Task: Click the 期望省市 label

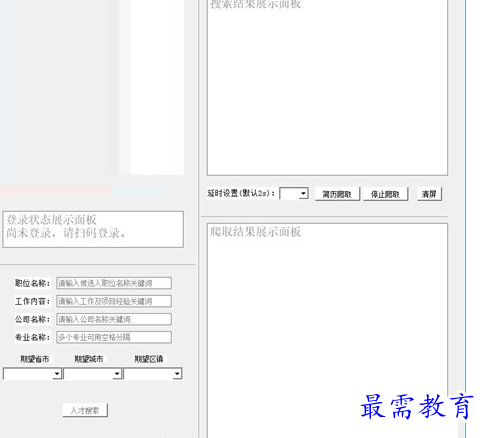Action: 35,359
